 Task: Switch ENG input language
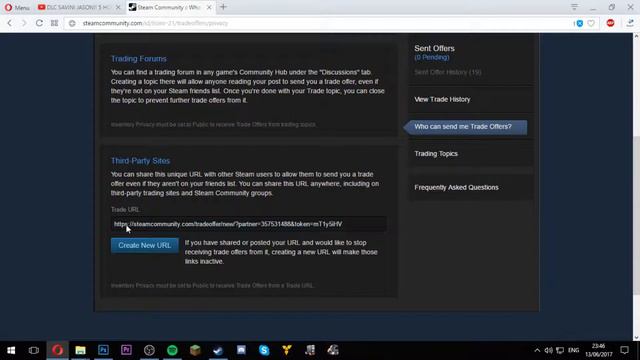tap(573, 351)
